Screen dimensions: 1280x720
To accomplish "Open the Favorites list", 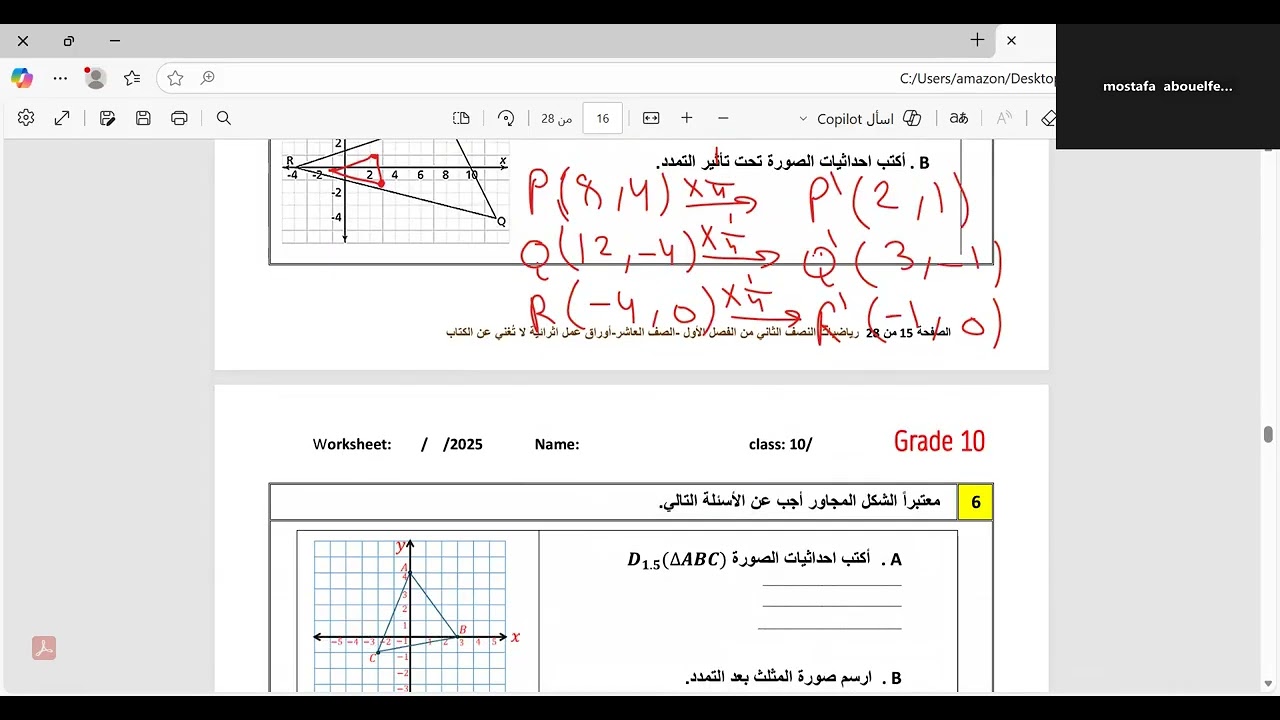I will point(132,78).
